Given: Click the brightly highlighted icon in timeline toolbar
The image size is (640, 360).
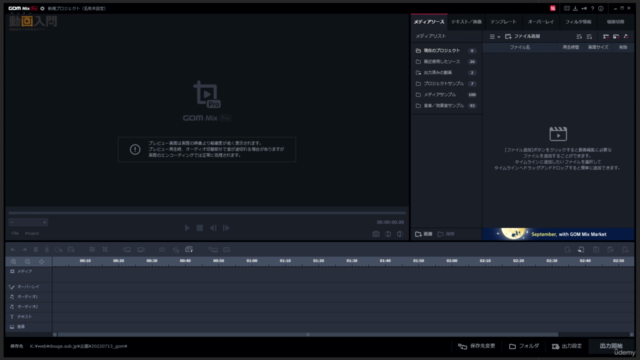Looking at the screenshot, I should (x=189, y=249).
